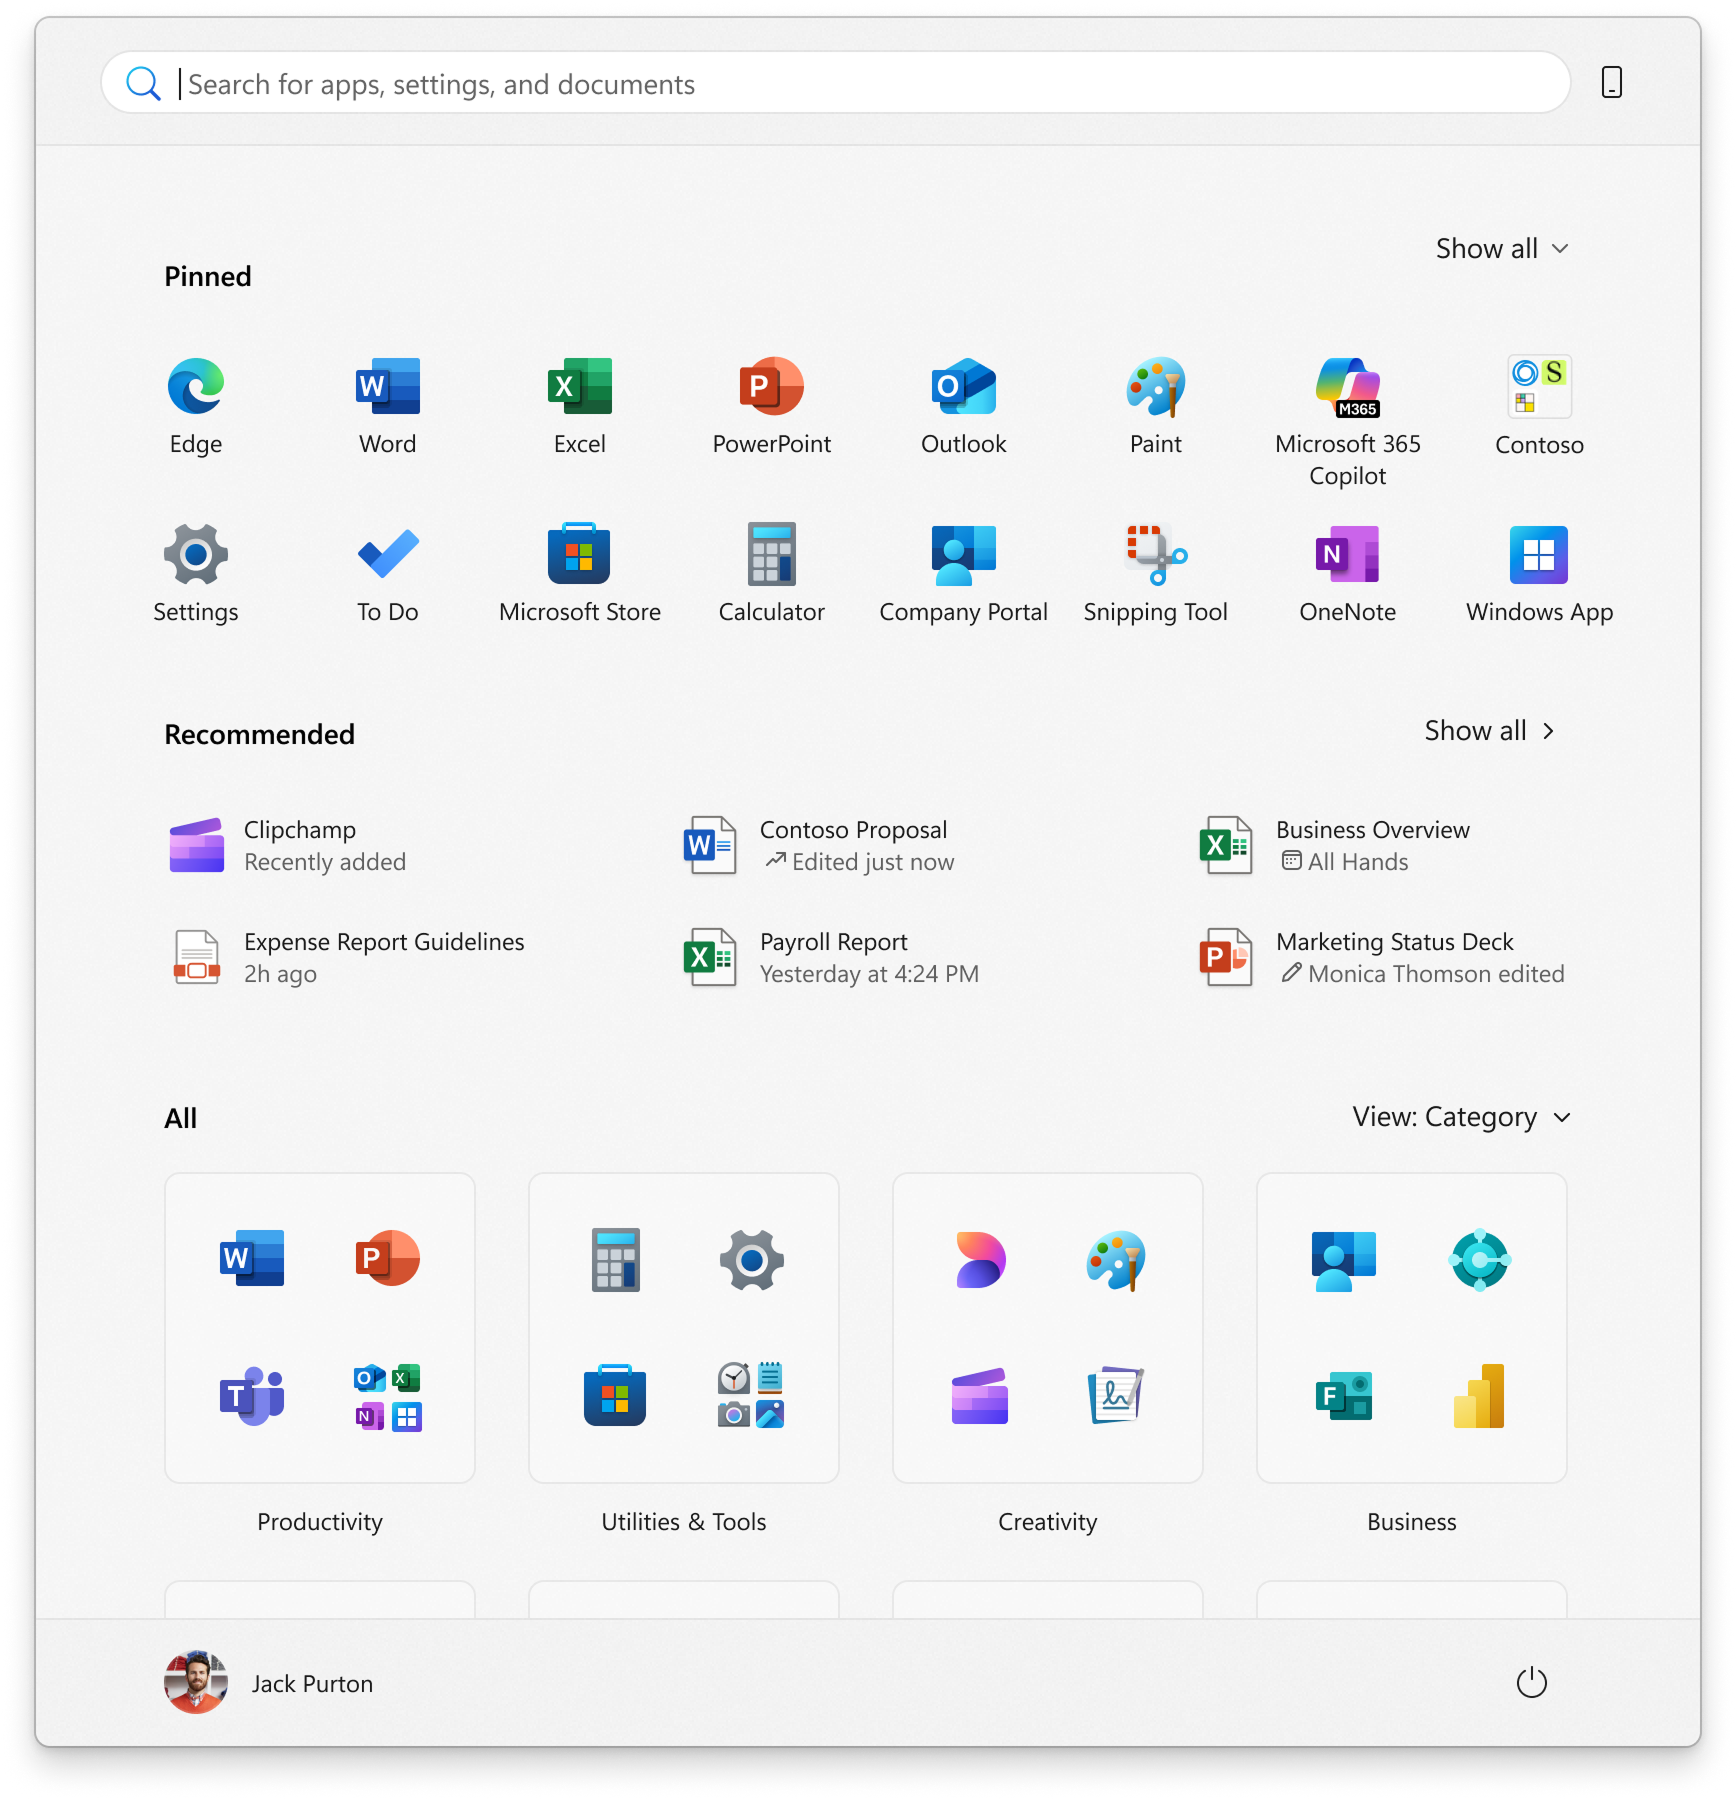Launch the Windows App
The image size is (1736, 1800).
(1540, 573)
